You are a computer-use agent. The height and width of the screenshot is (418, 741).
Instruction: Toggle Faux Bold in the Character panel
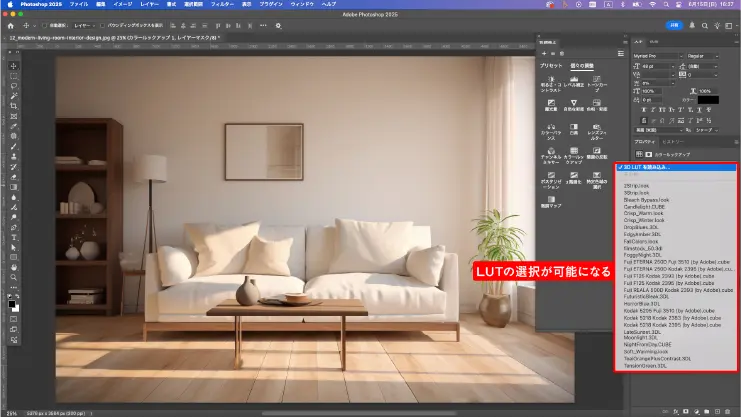[x=644, y=110]
